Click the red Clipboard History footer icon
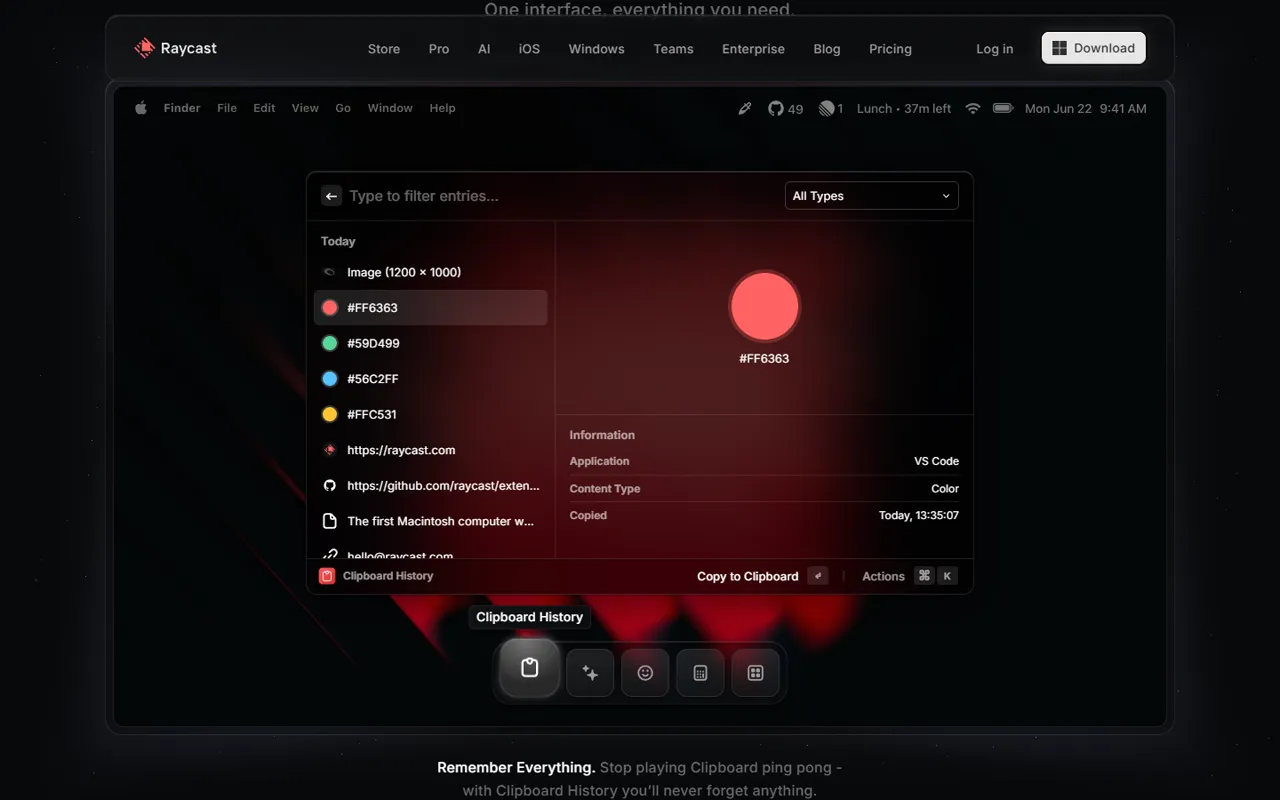Viewport: 1280px width, 800px height. 327,576
